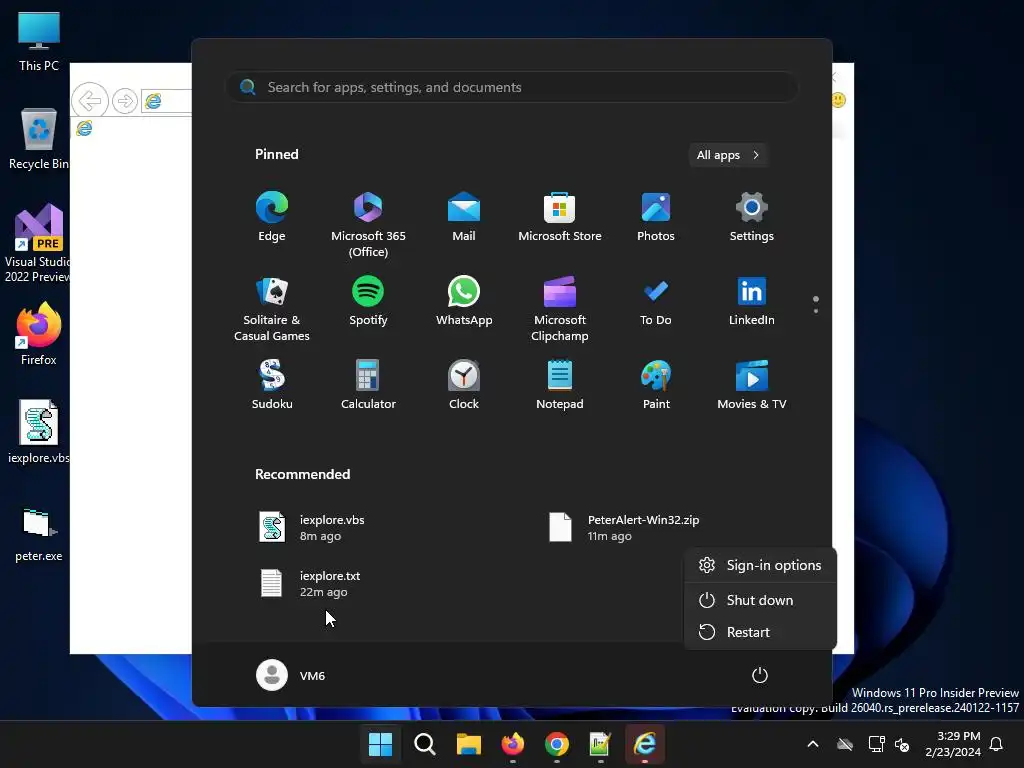Click the Start menu search box
1024x768 pixels.
pos(512,87)
